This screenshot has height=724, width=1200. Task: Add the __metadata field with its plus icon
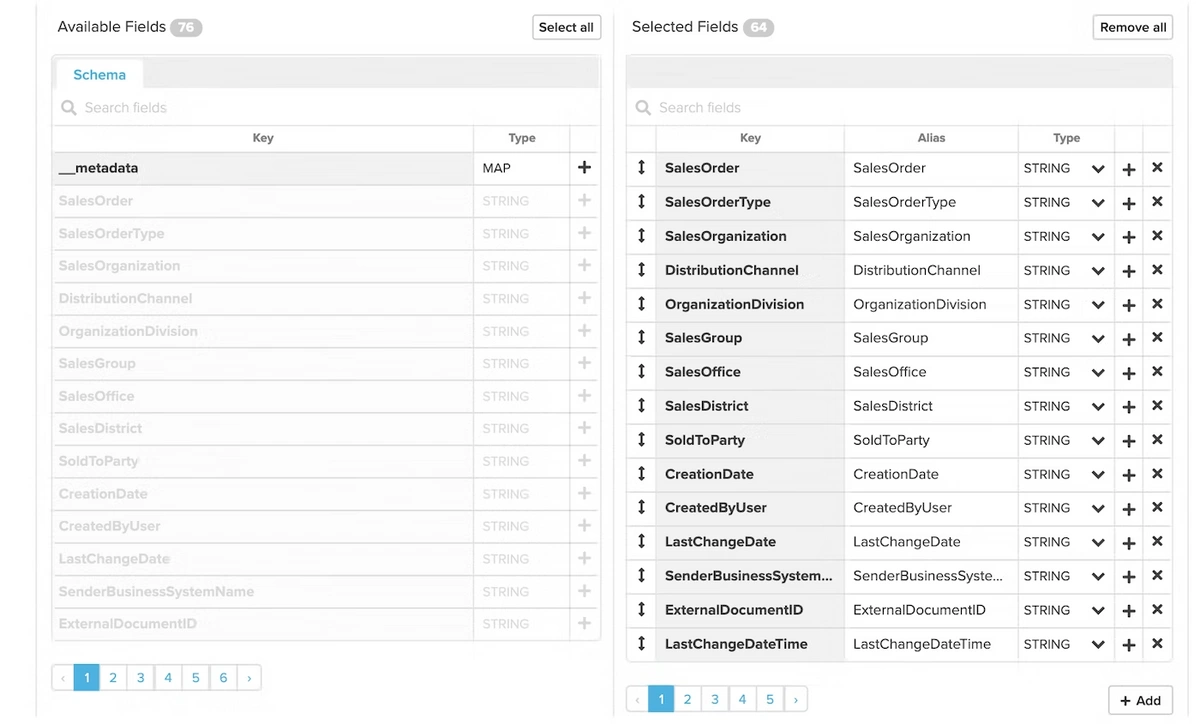point(584,168)
